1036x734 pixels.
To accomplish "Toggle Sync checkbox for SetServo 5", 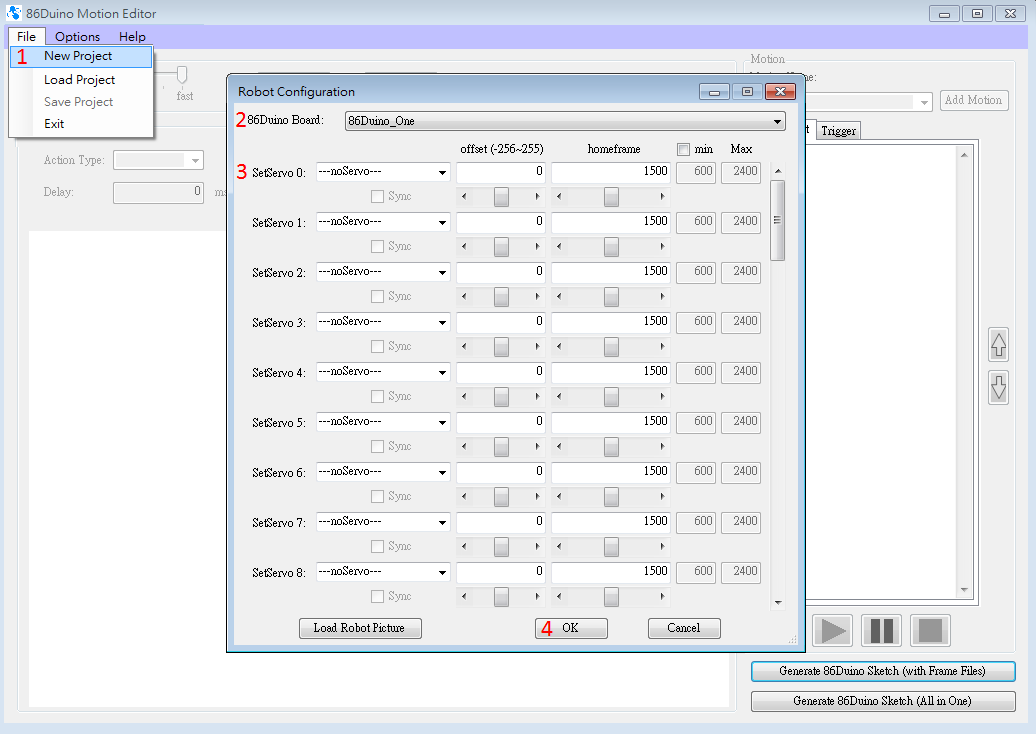I will 377,447.
